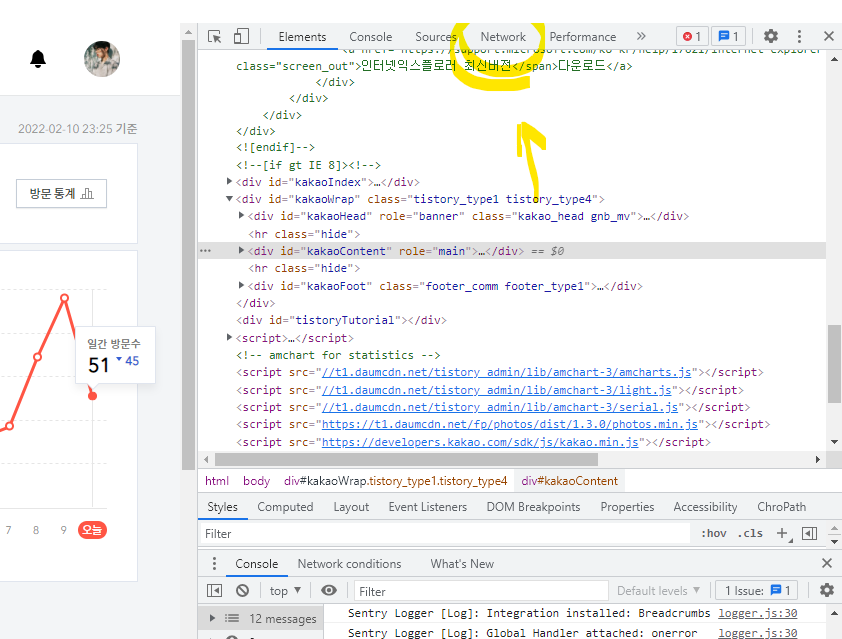
Task: Expand the collapsed script node
Action: pos(229,337)
